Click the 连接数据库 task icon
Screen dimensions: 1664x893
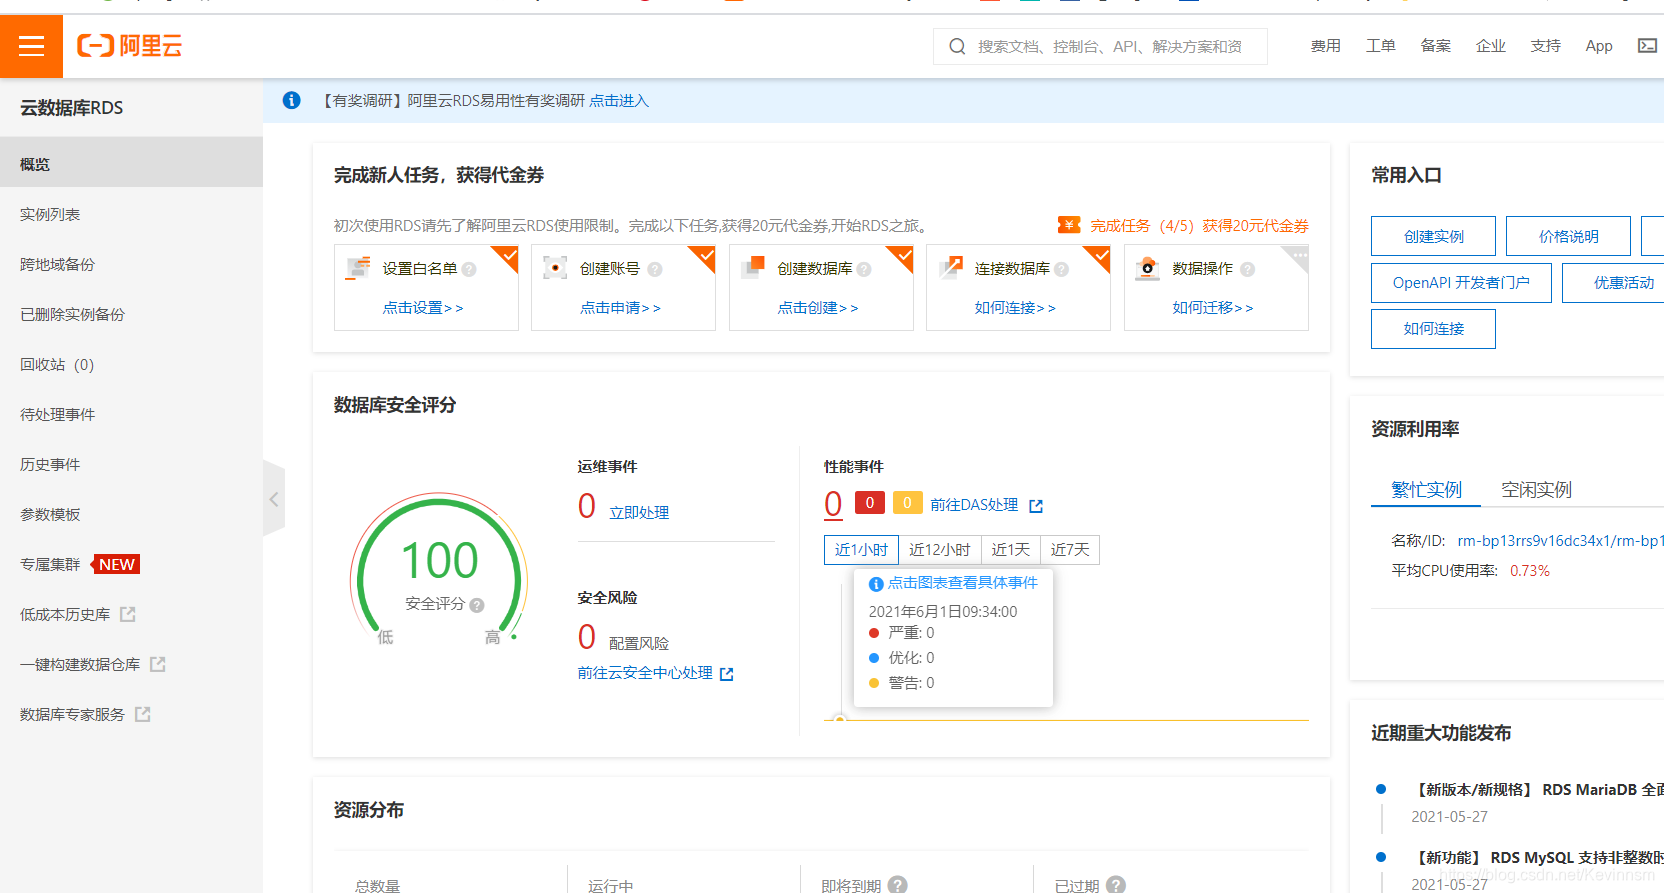[950, 268]
